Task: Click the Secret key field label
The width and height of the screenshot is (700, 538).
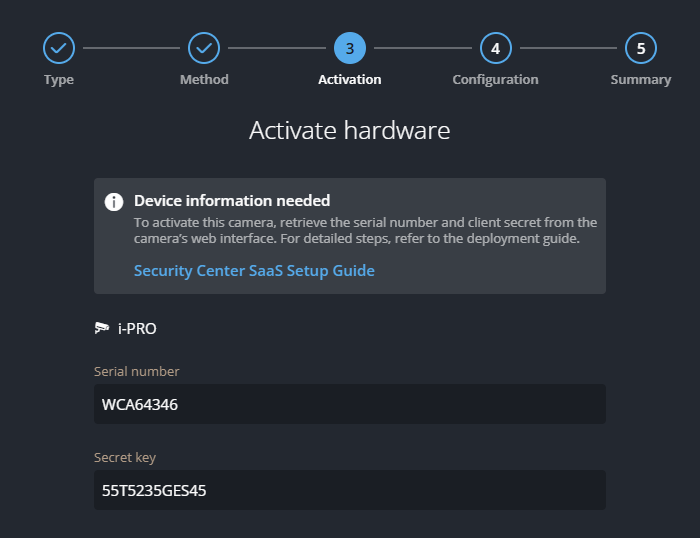Action: pos(125,457)
